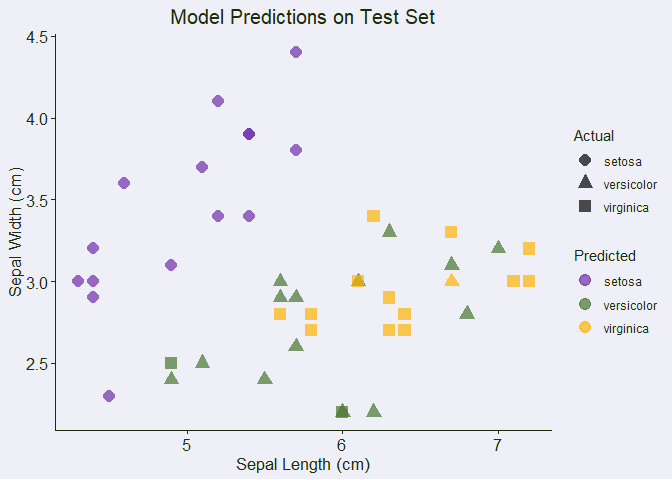Click the setosa circle icon under Actual
The width and height of the screenshot is (672, 480).
coord(585,160)
